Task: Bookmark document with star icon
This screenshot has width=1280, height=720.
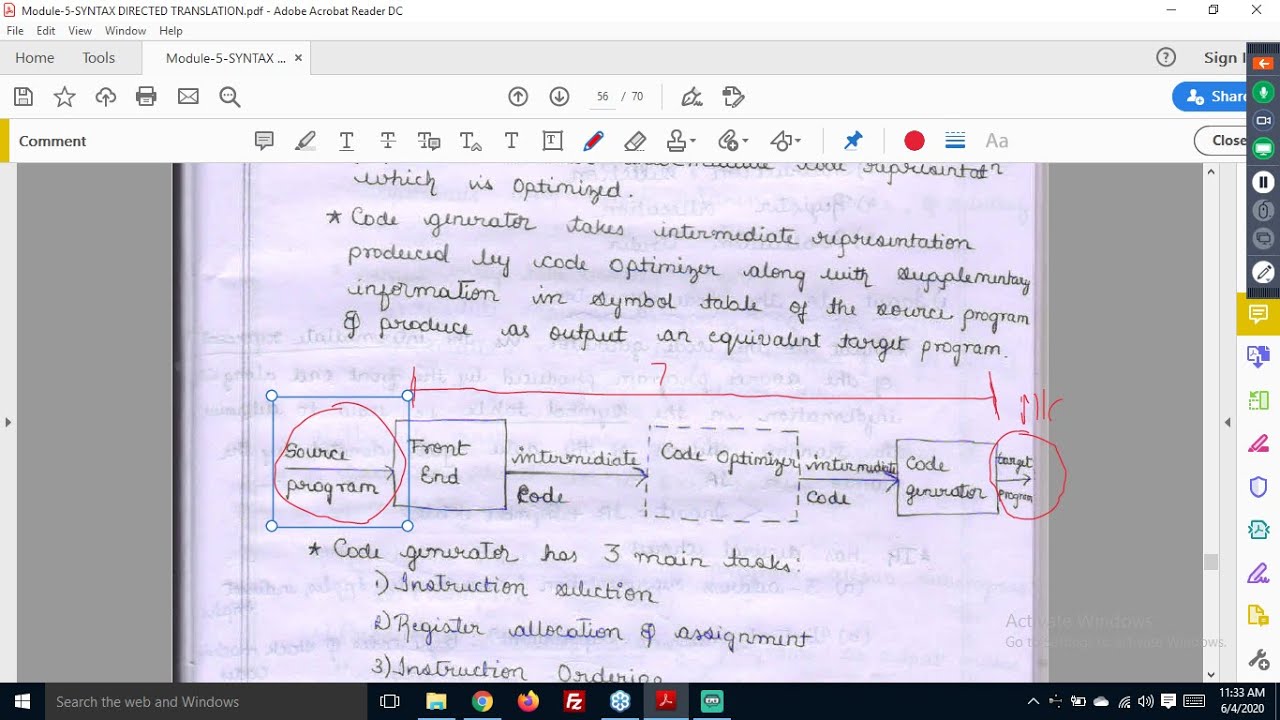Action: coord(64,97)
